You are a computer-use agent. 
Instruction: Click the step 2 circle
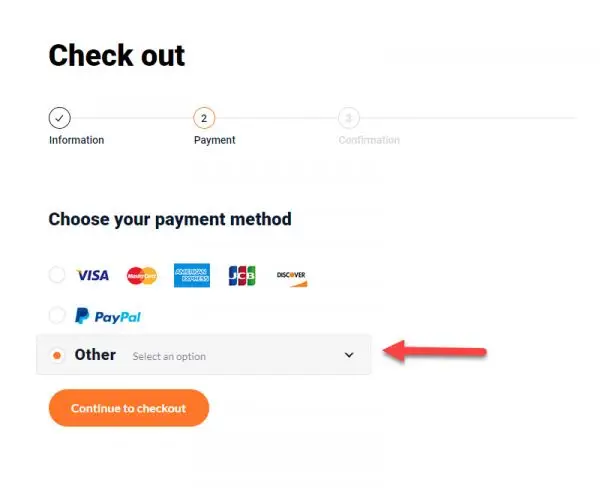[x=204, y=118]
